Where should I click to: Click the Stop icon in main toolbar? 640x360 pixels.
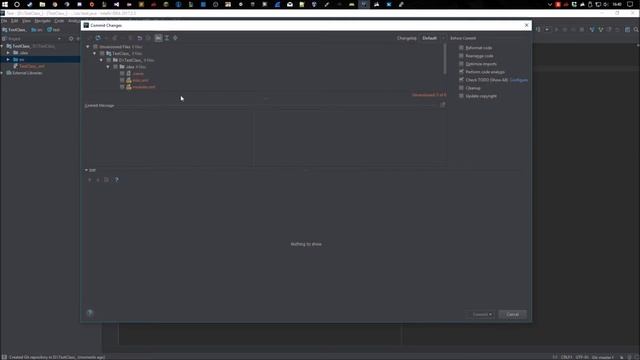coord(582,29)
